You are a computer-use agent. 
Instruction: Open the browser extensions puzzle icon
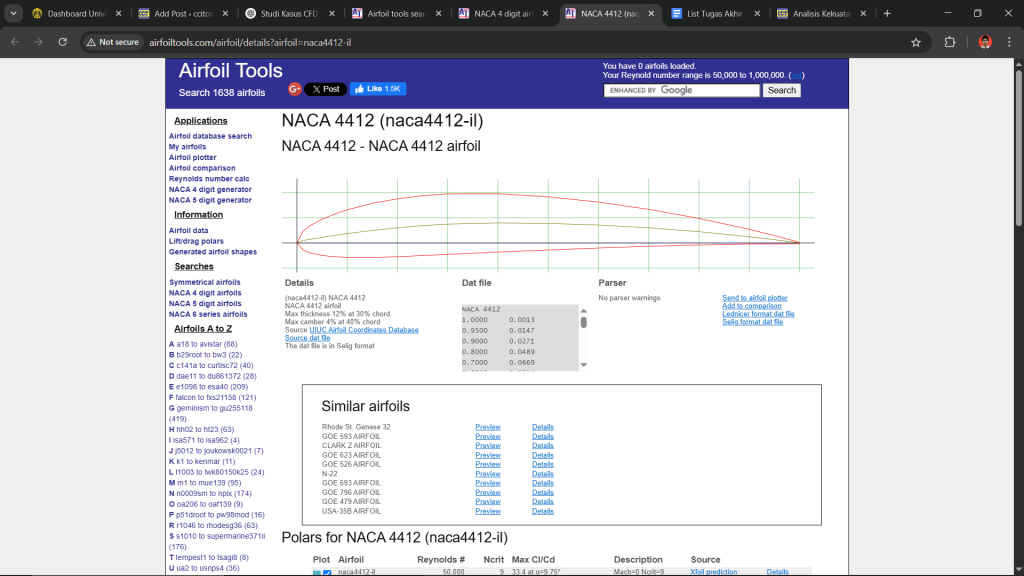[x=950, y=42]
